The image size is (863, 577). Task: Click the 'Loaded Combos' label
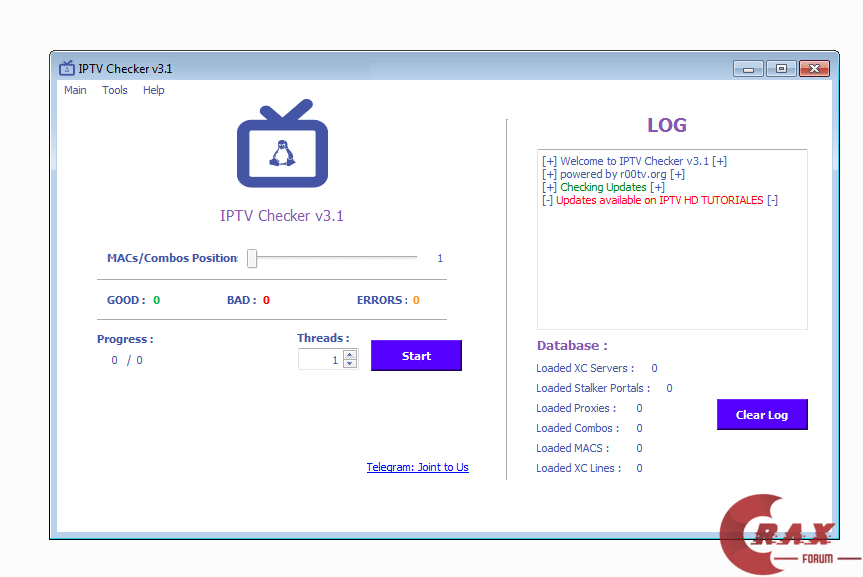577,428
